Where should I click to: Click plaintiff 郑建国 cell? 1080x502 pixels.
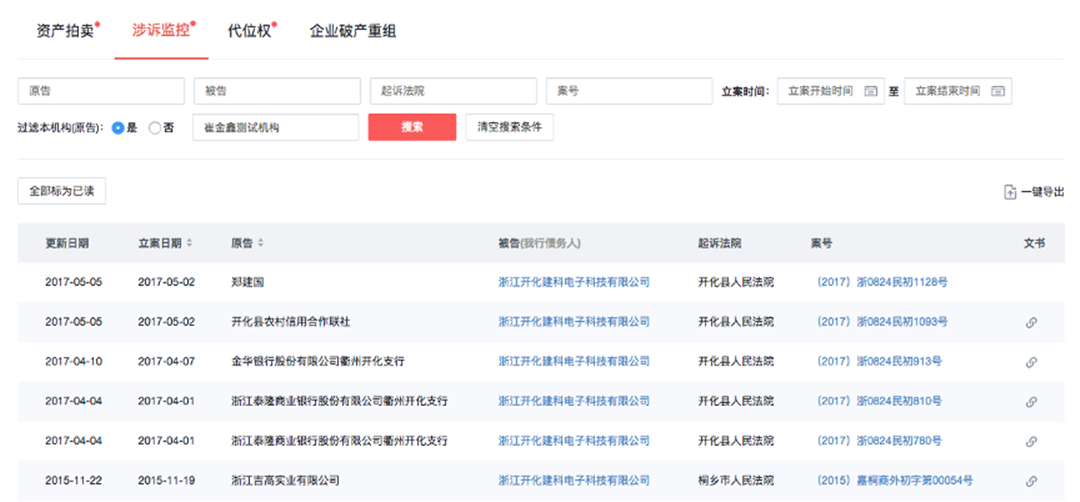(248, 282)
